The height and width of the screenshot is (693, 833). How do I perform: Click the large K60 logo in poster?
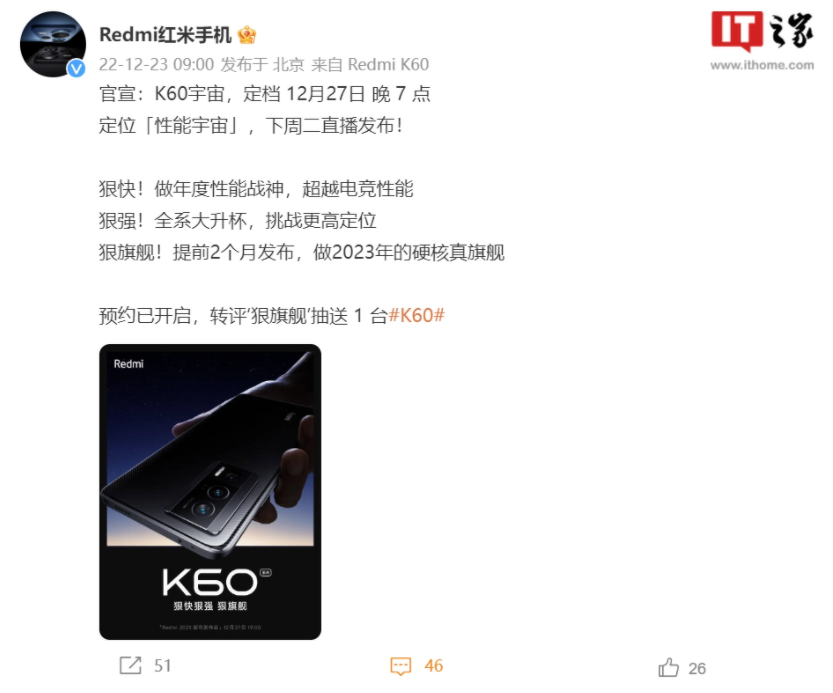tap(210, 582)
